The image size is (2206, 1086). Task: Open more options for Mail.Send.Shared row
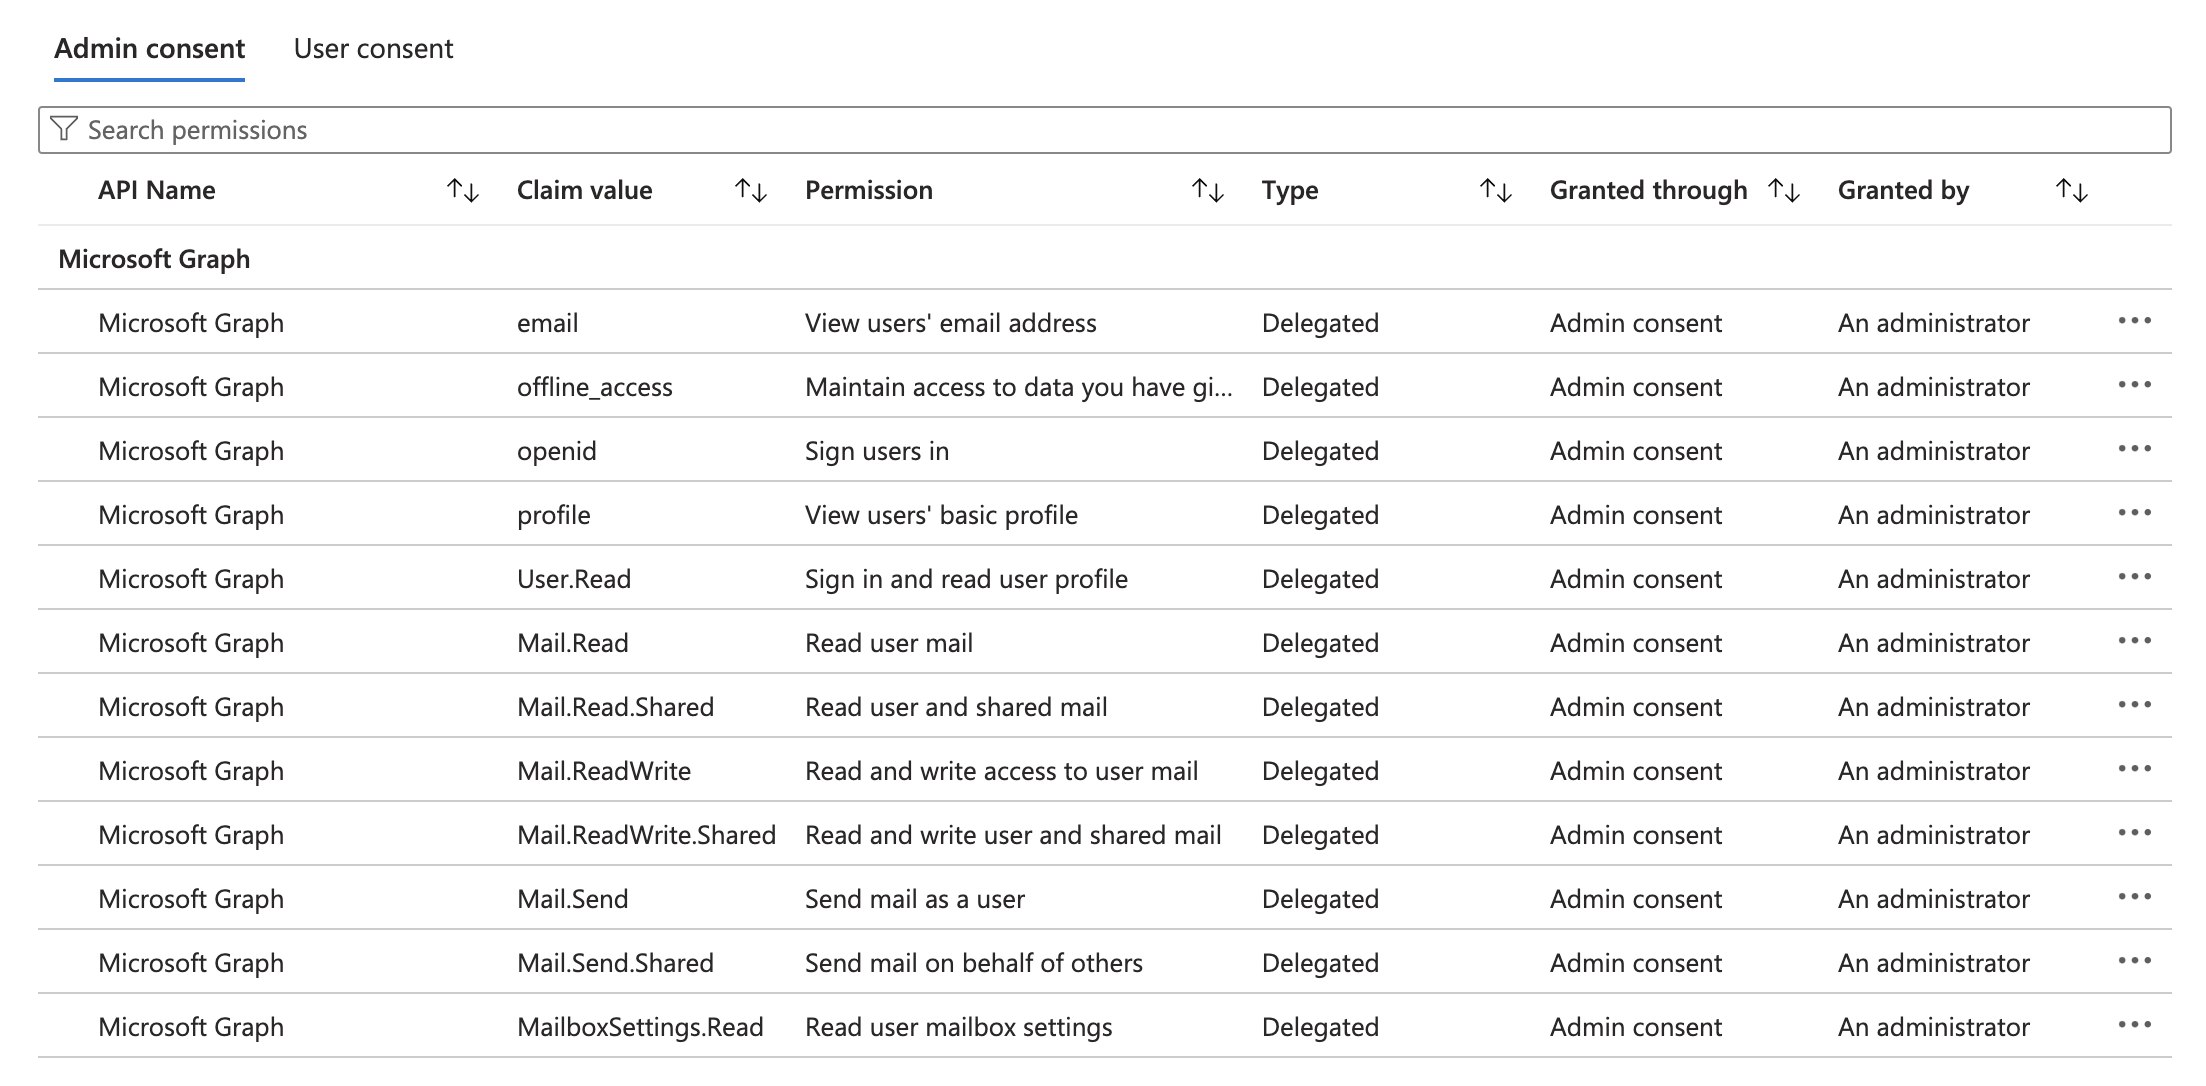pyautogui.click(x=2135, y=961)
